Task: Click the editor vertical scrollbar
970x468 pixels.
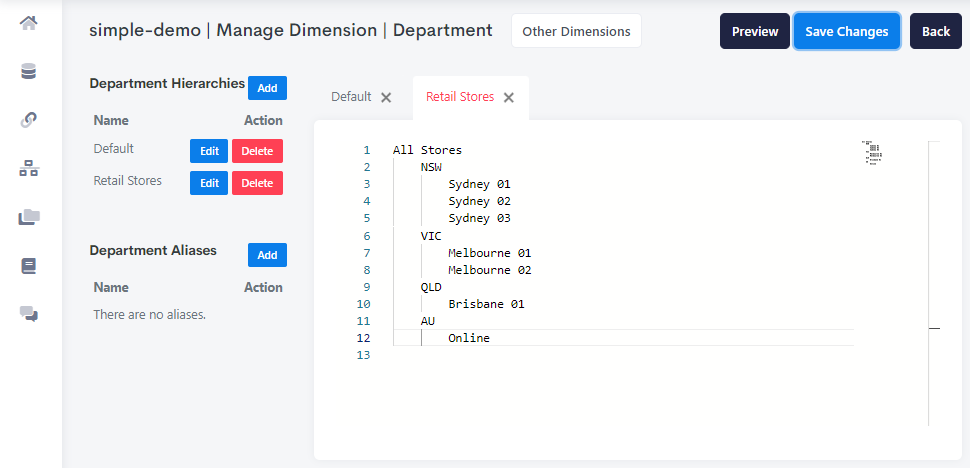Action: coord(934,283)
